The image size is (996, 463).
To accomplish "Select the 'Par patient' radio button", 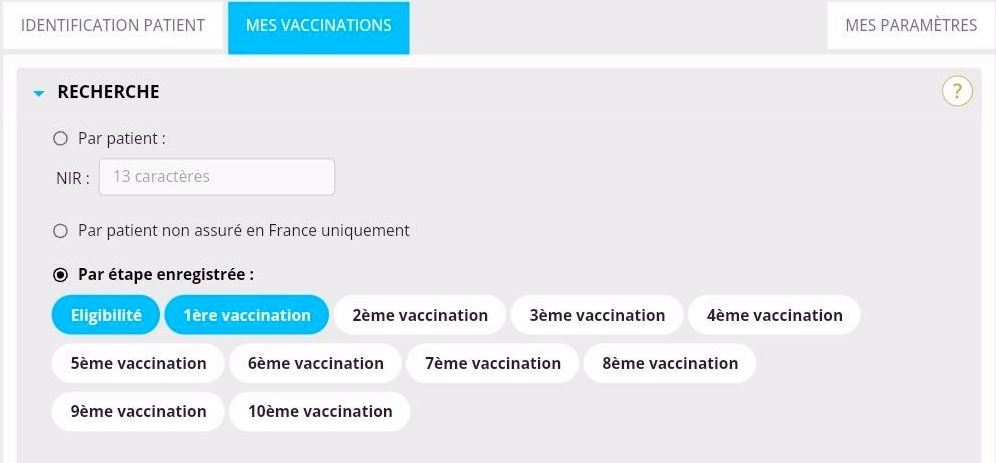I will click(60, 139).
